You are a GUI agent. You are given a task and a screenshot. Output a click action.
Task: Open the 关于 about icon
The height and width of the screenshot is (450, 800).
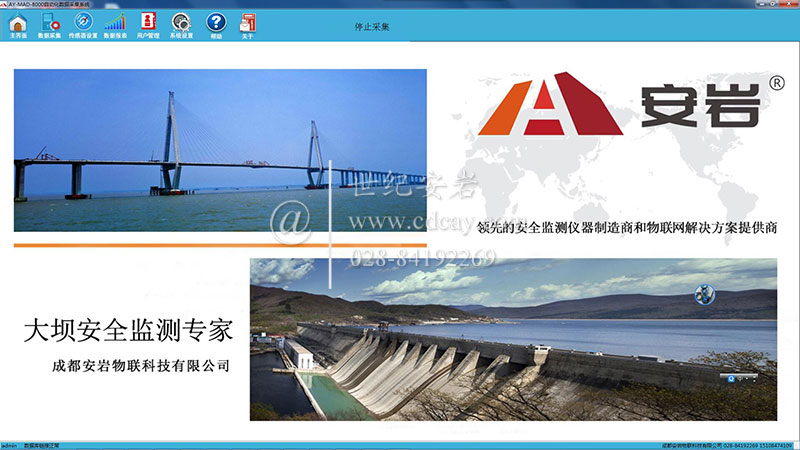pos(247,24)
